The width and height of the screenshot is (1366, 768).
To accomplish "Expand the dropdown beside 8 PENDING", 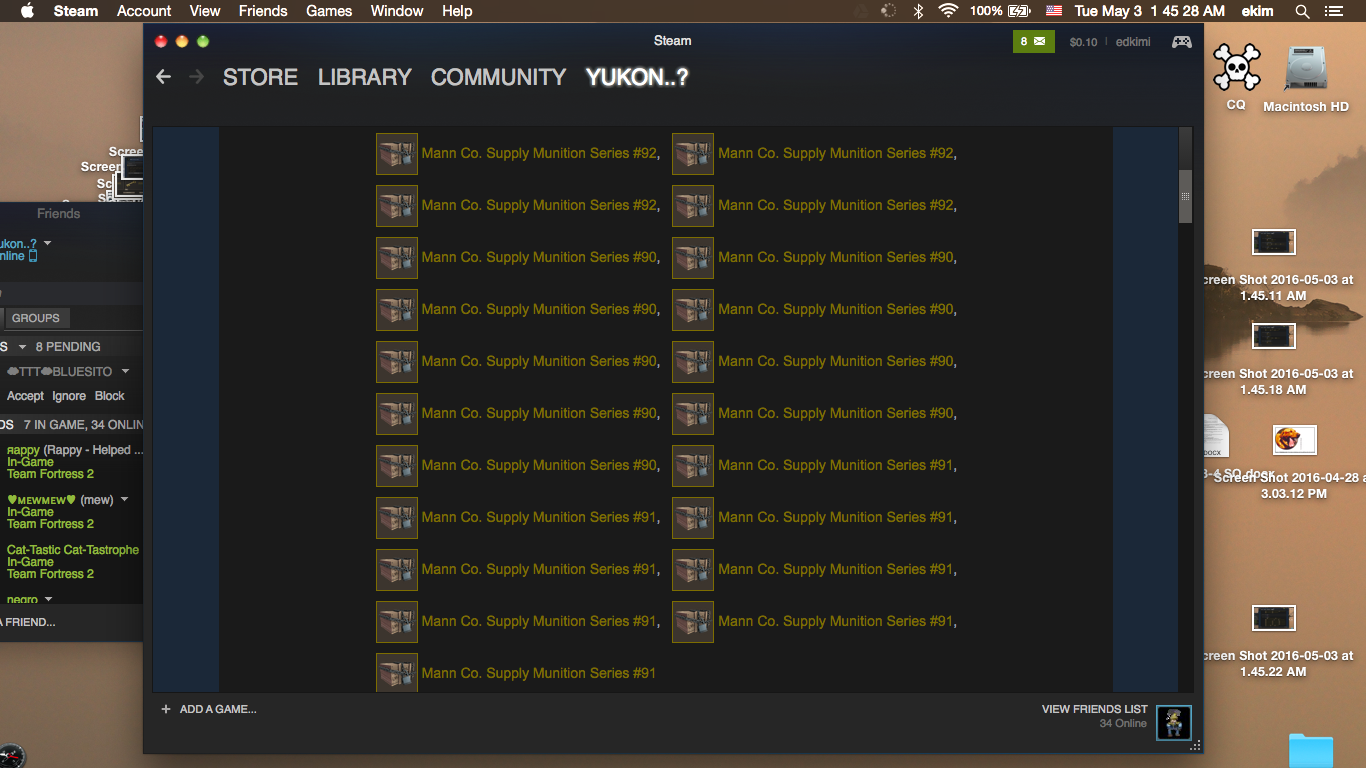I will click(22, 347).
